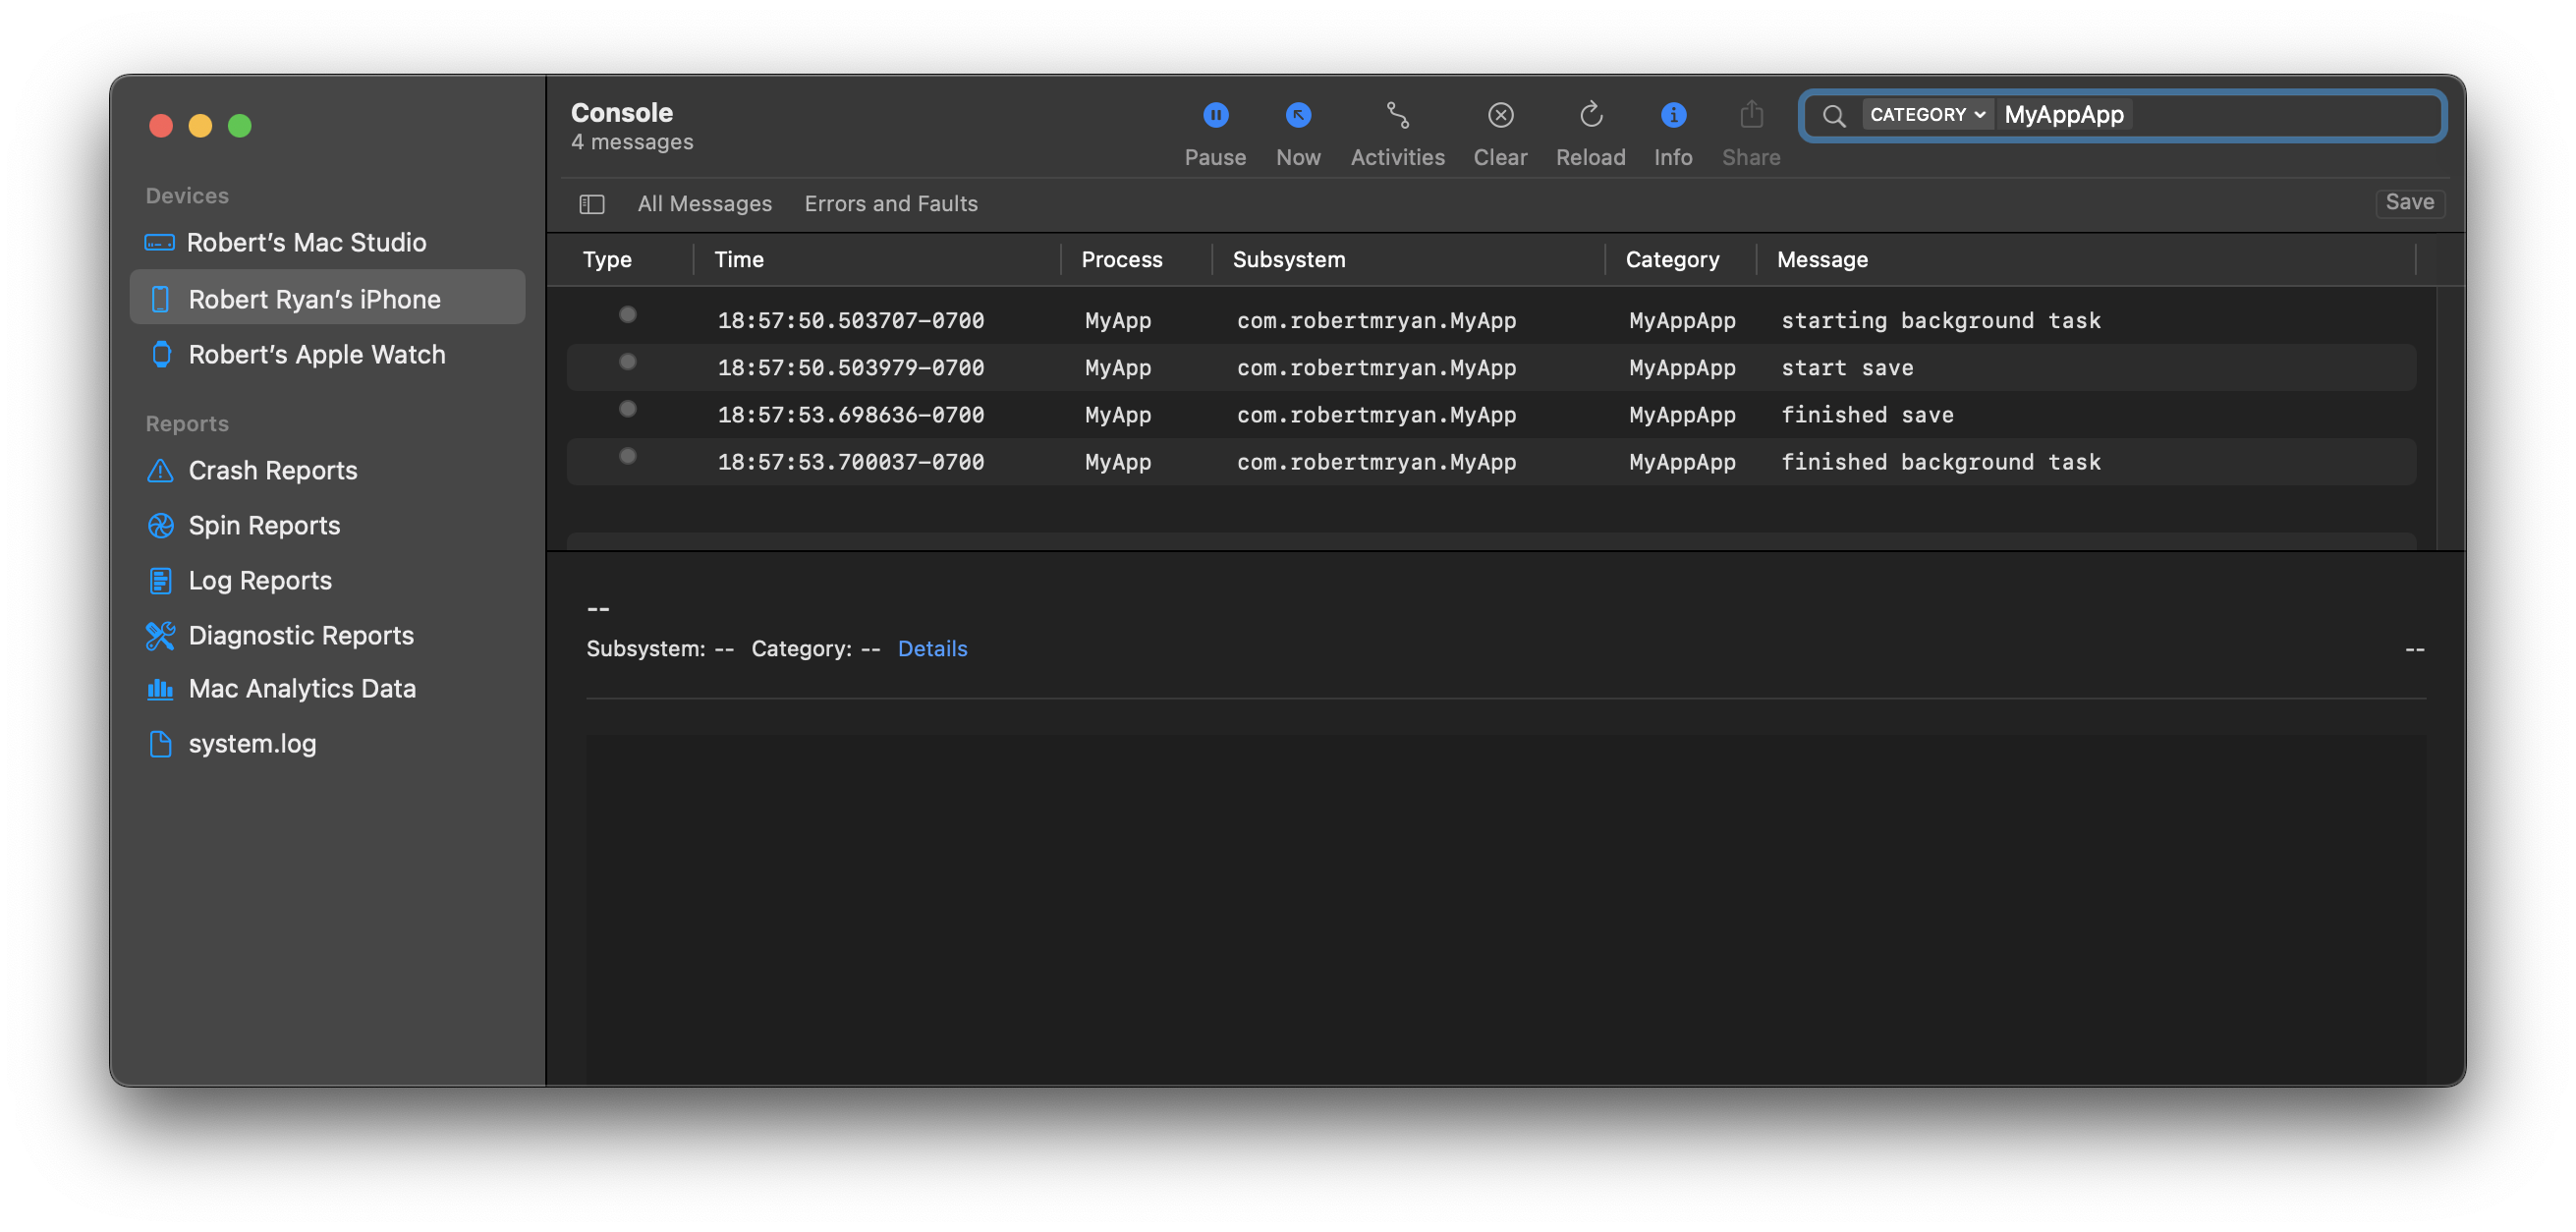Click timestamp 18:57:50.503707-0700
Viewport: 2576px width, 1232px height.
pyautogui.click(x=851, y=321)
